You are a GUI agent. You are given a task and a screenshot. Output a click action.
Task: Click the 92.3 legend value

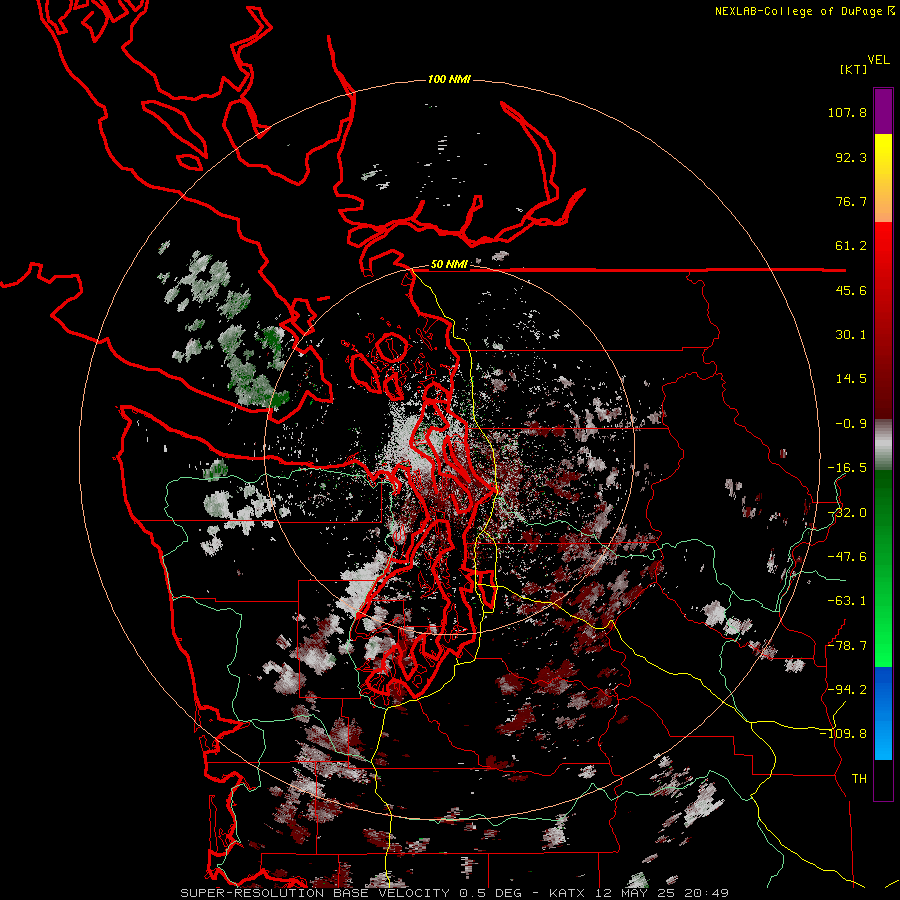(851, 157)
